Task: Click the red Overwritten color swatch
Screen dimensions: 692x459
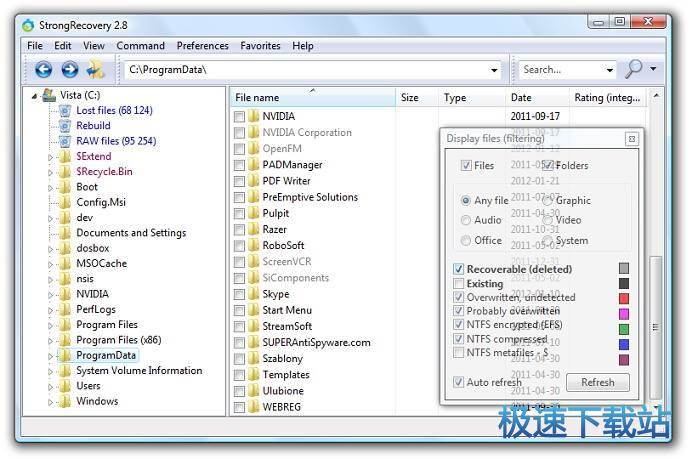Action: 624,298
